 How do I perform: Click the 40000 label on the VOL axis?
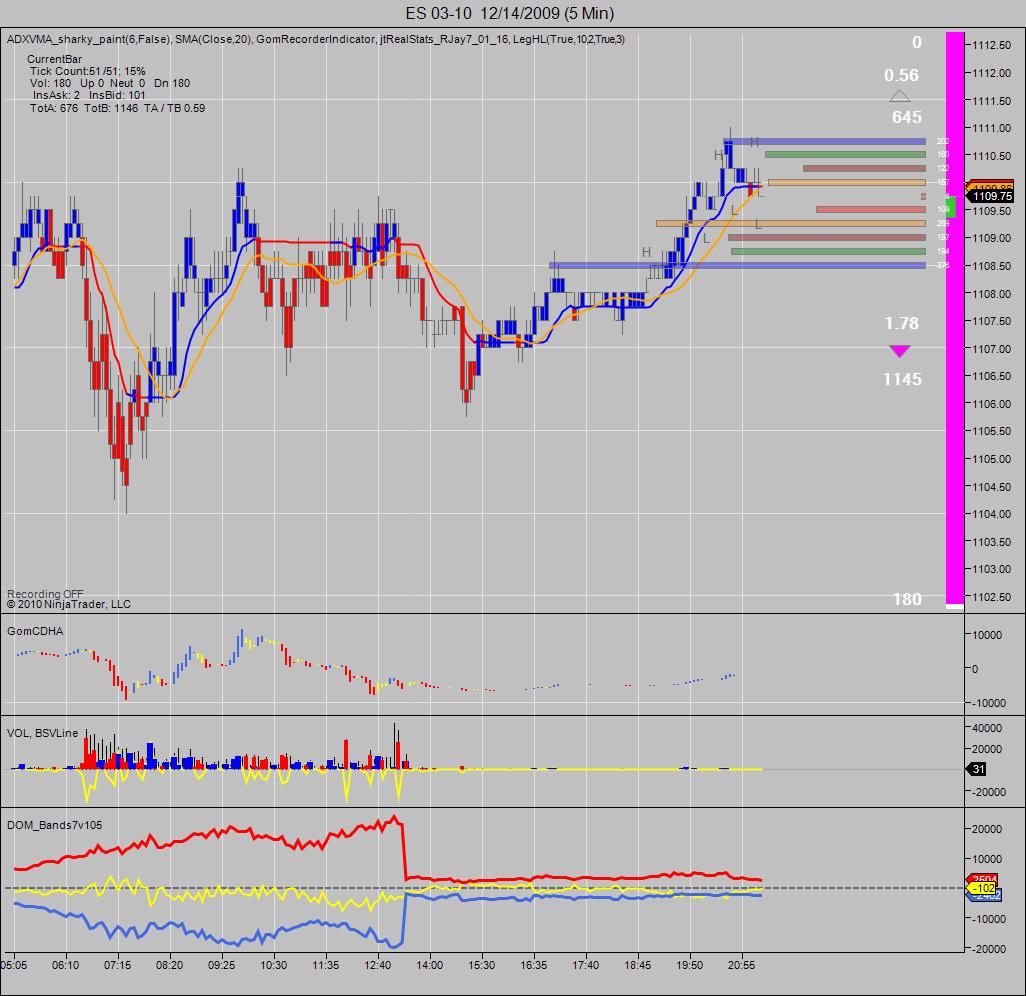coord(987,728)
